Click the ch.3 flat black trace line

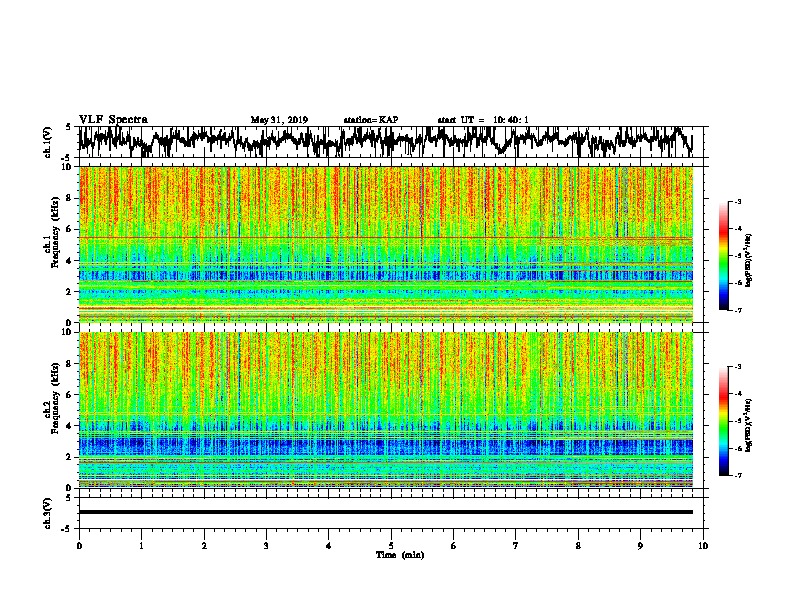point(386,512)
